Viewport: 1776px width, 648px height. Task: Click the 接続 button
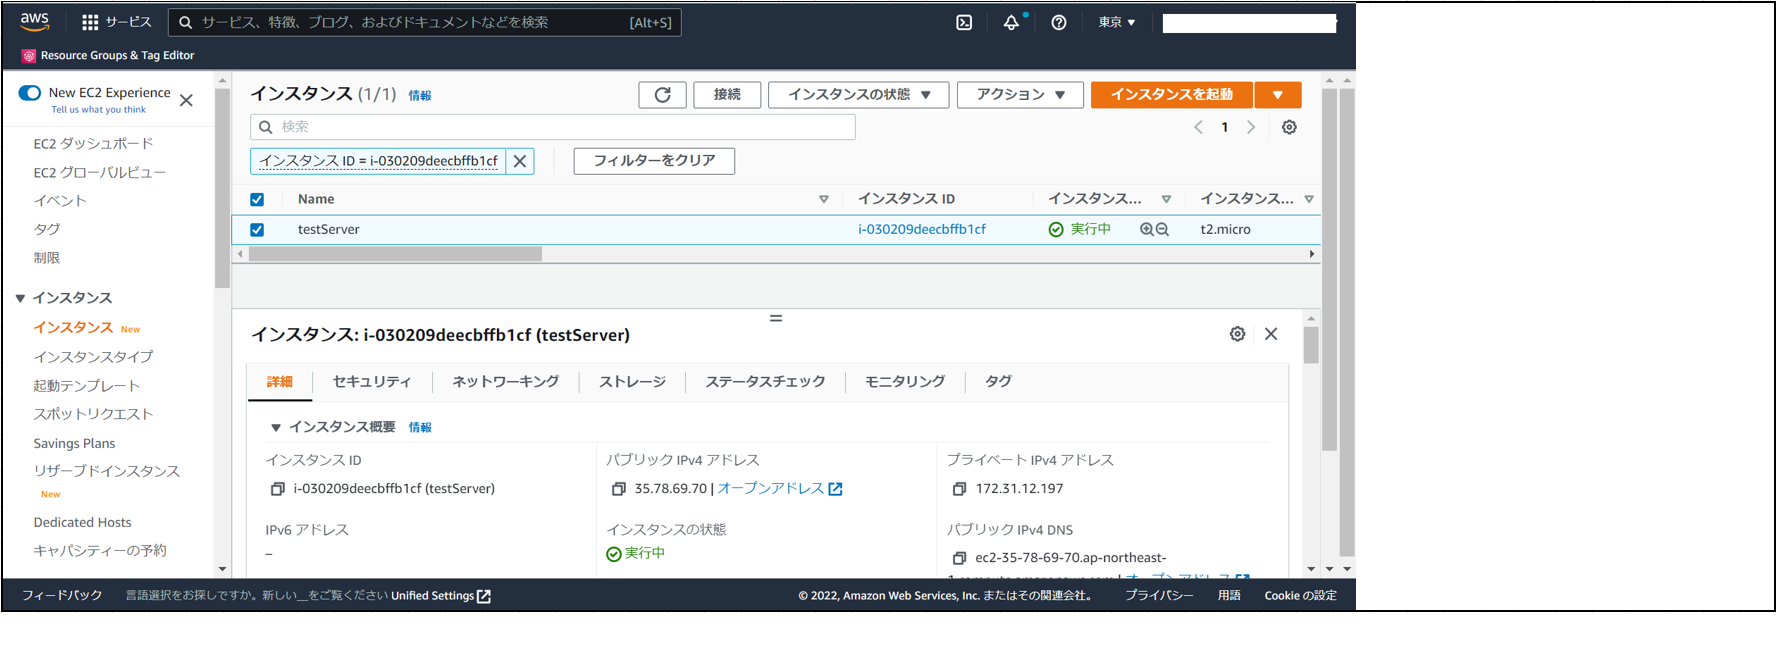pos(727,94)
